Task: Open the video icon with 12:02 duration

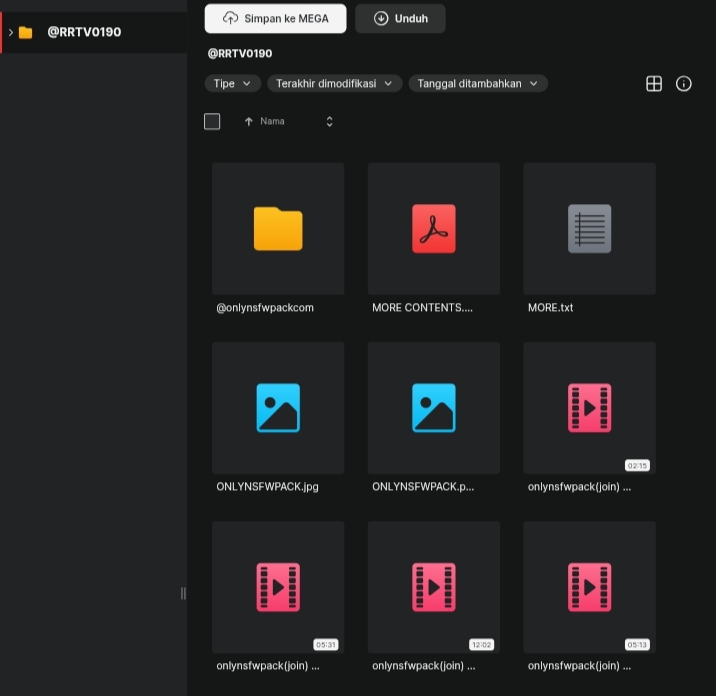Action: tap(434, 587)
